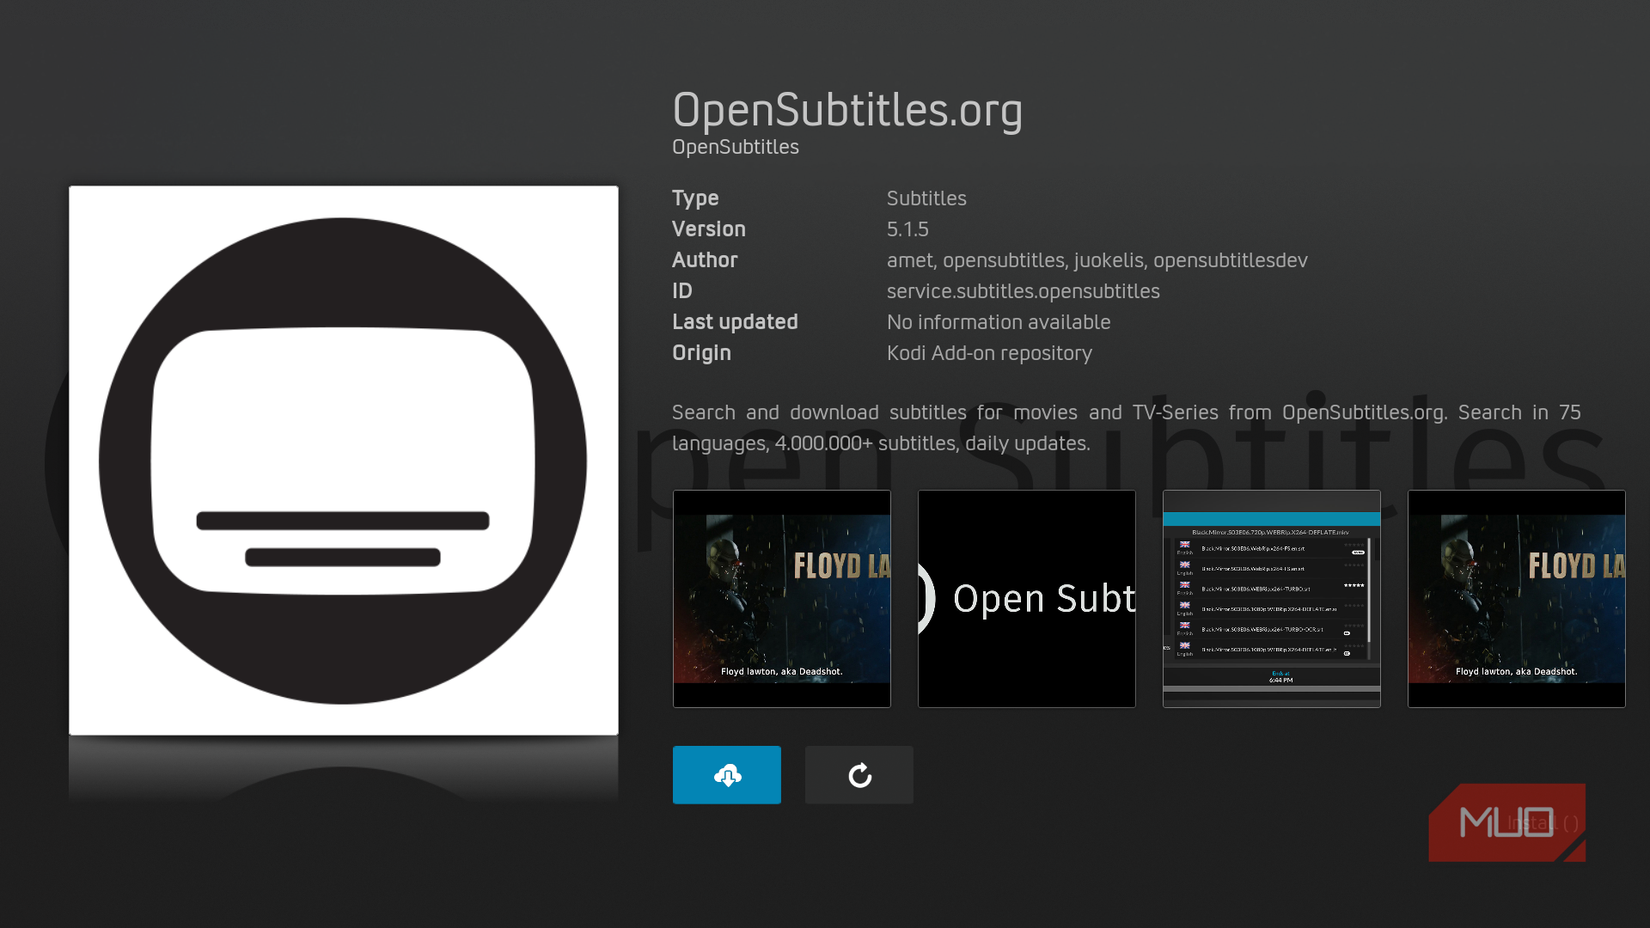This screenshot has height=928, width=1650.
Task: Click the "Type" label
Action: click(x=695, y=198)
